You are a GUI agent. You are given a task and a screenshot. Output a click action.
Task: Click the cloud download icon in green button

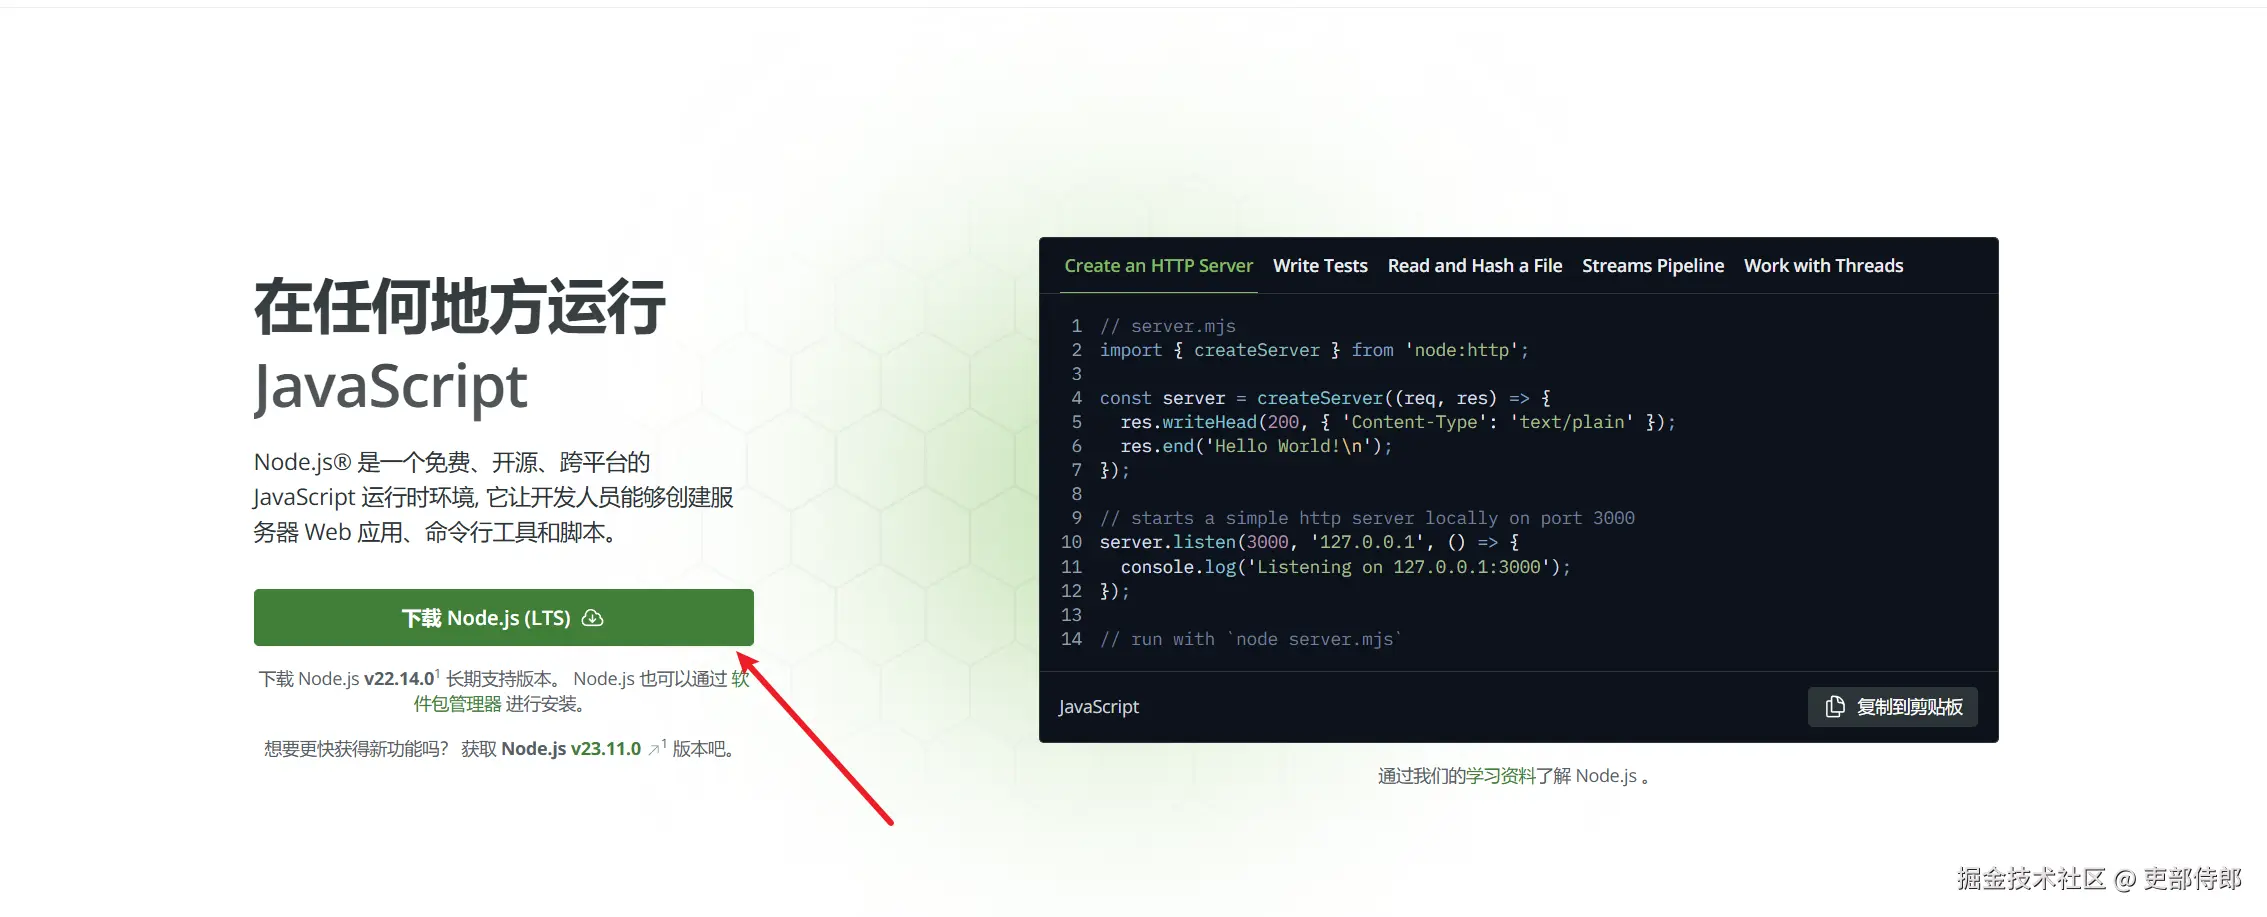click(593, 618)
